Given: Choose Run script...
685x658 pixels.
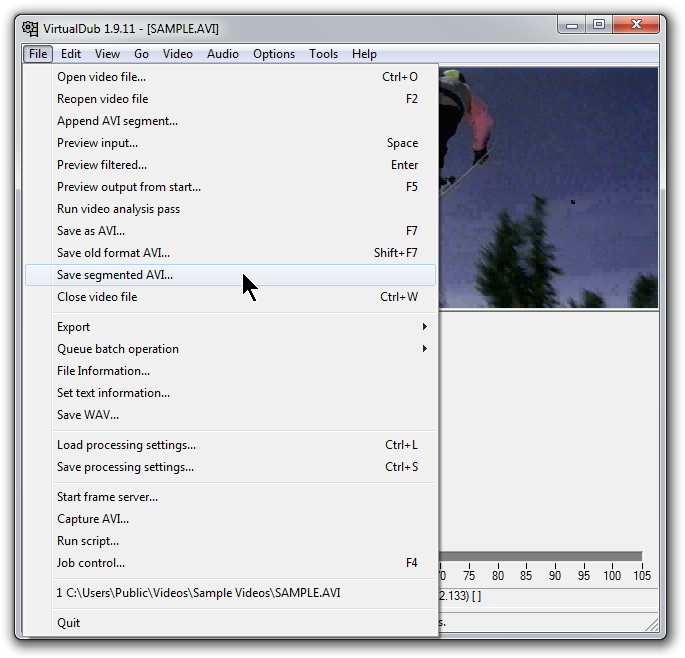Looking at the screenshot, I should tap(230, 541).
